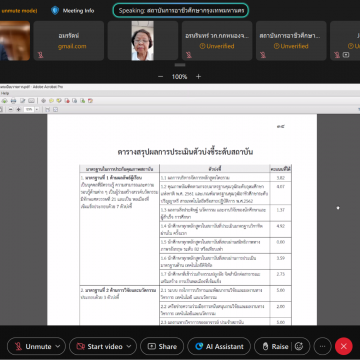Click the score 3.82 cell
The image size is (360, 360).
[x=281, y=178]
